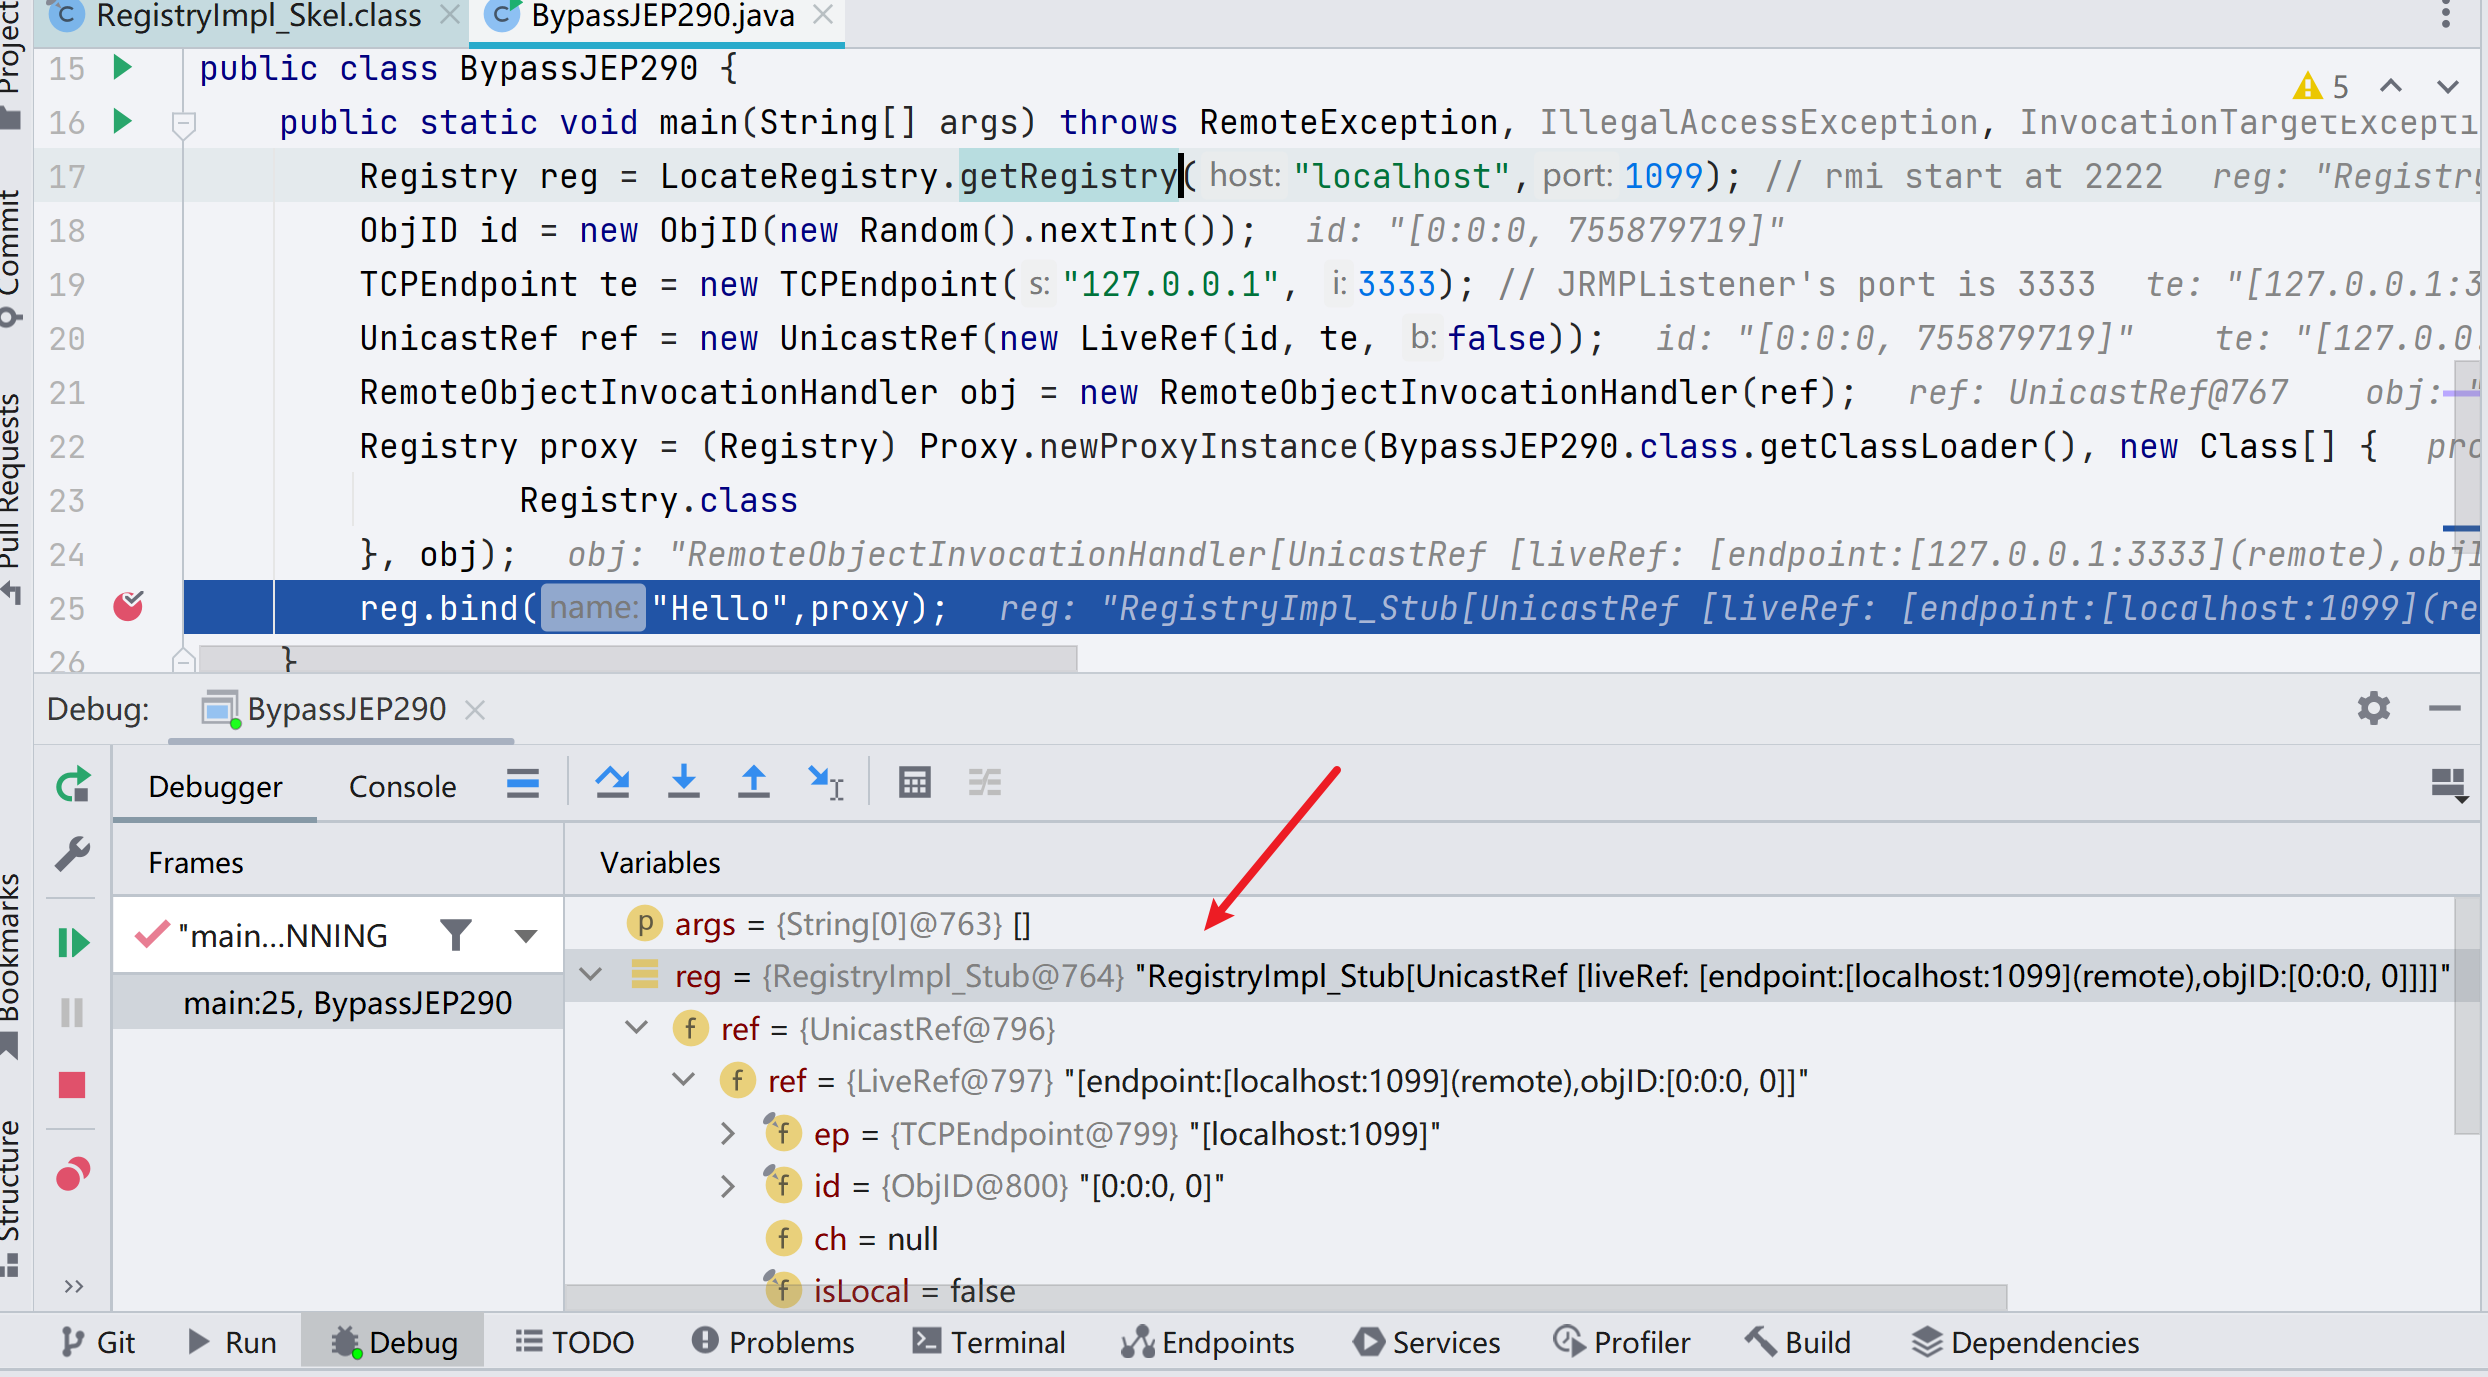The width and height of the screenshot is (2488, 1377).
Task: Collapse the reg variable tree node
Action: tap(591, 974)
